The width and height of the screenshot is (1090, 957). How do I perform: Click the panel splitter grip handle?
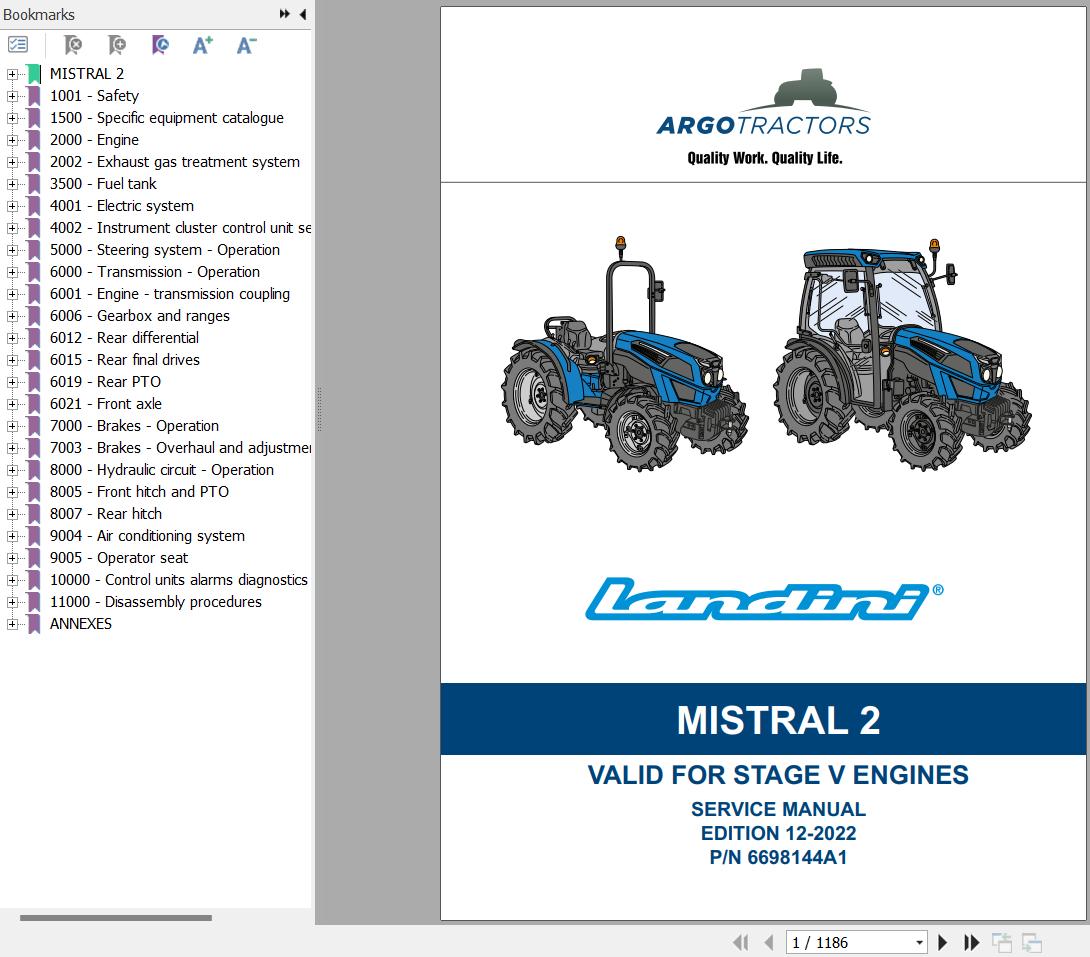319,410
